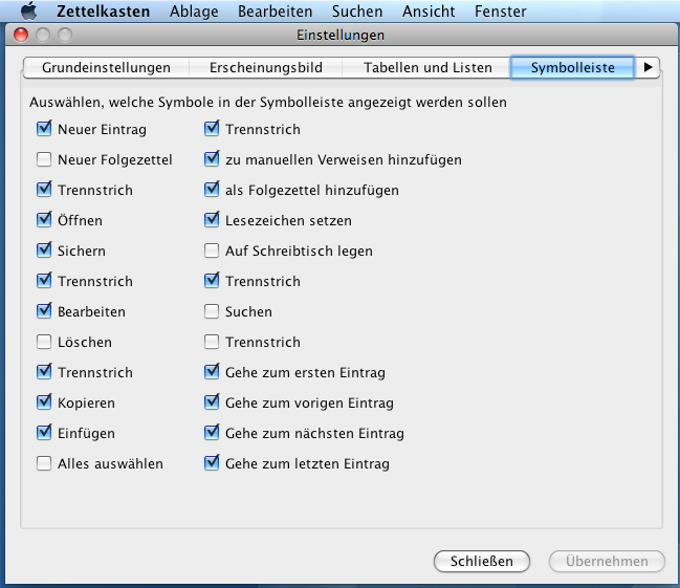680x588 pixels.
Task: Open the Zettelkasten application menu
Action: [x=103, y=11]
